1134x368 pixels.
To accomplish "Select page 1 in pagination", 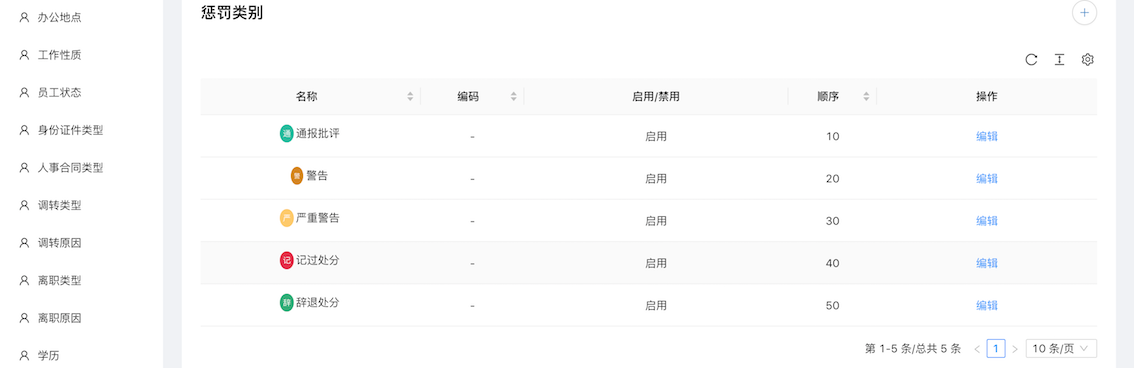I will click(996, 348).
